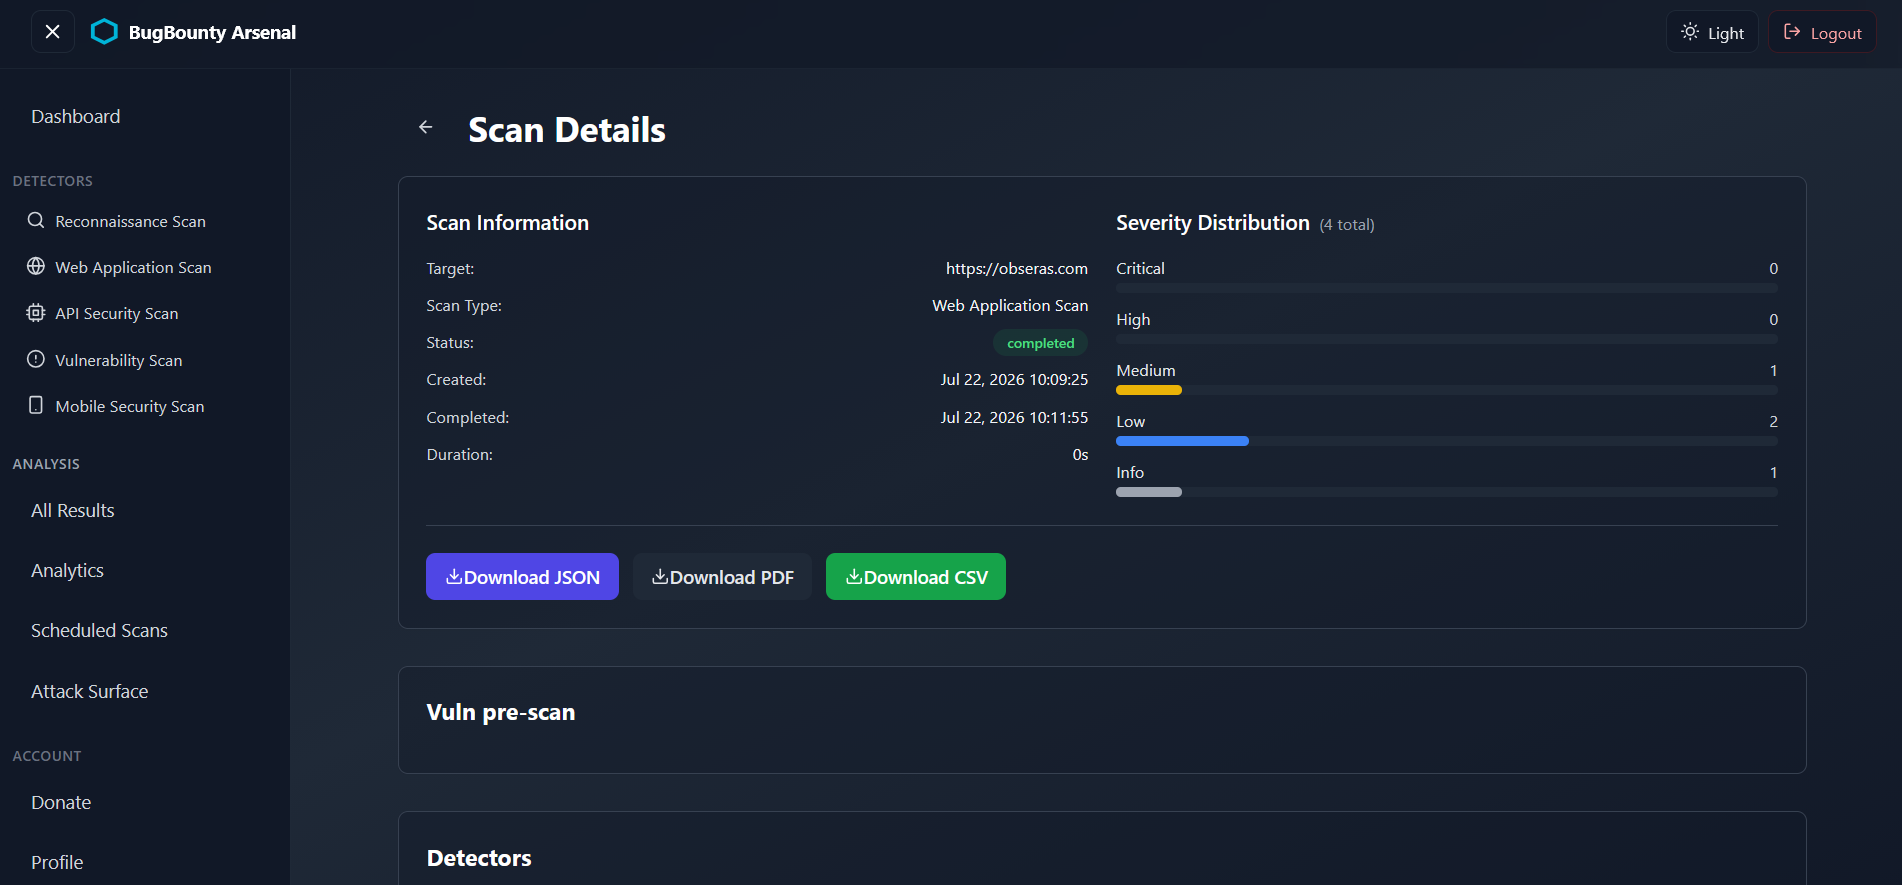Click the Scan Information heading
Screen dimensions: 1902x885
click(508, 223)
